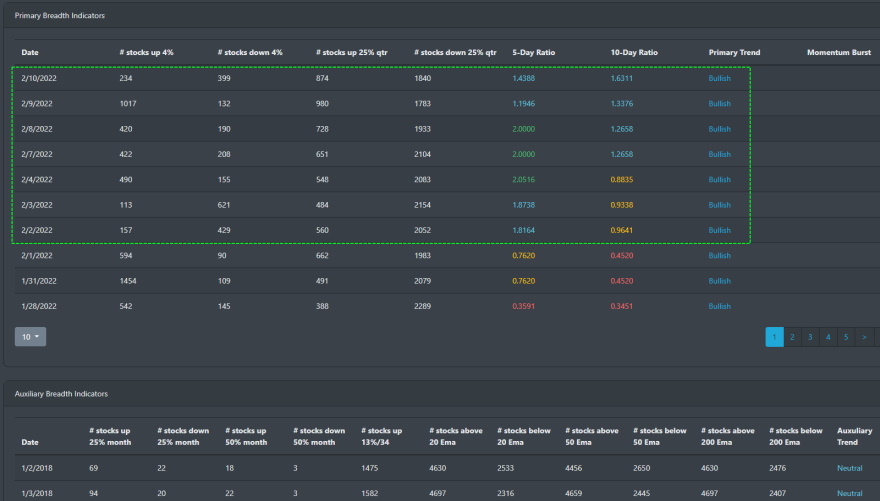The width and height of the screenshot is (880, 501).
Task: Click the value 1475 in 1/2/2018 row
Action: click(x=370, y=468)
